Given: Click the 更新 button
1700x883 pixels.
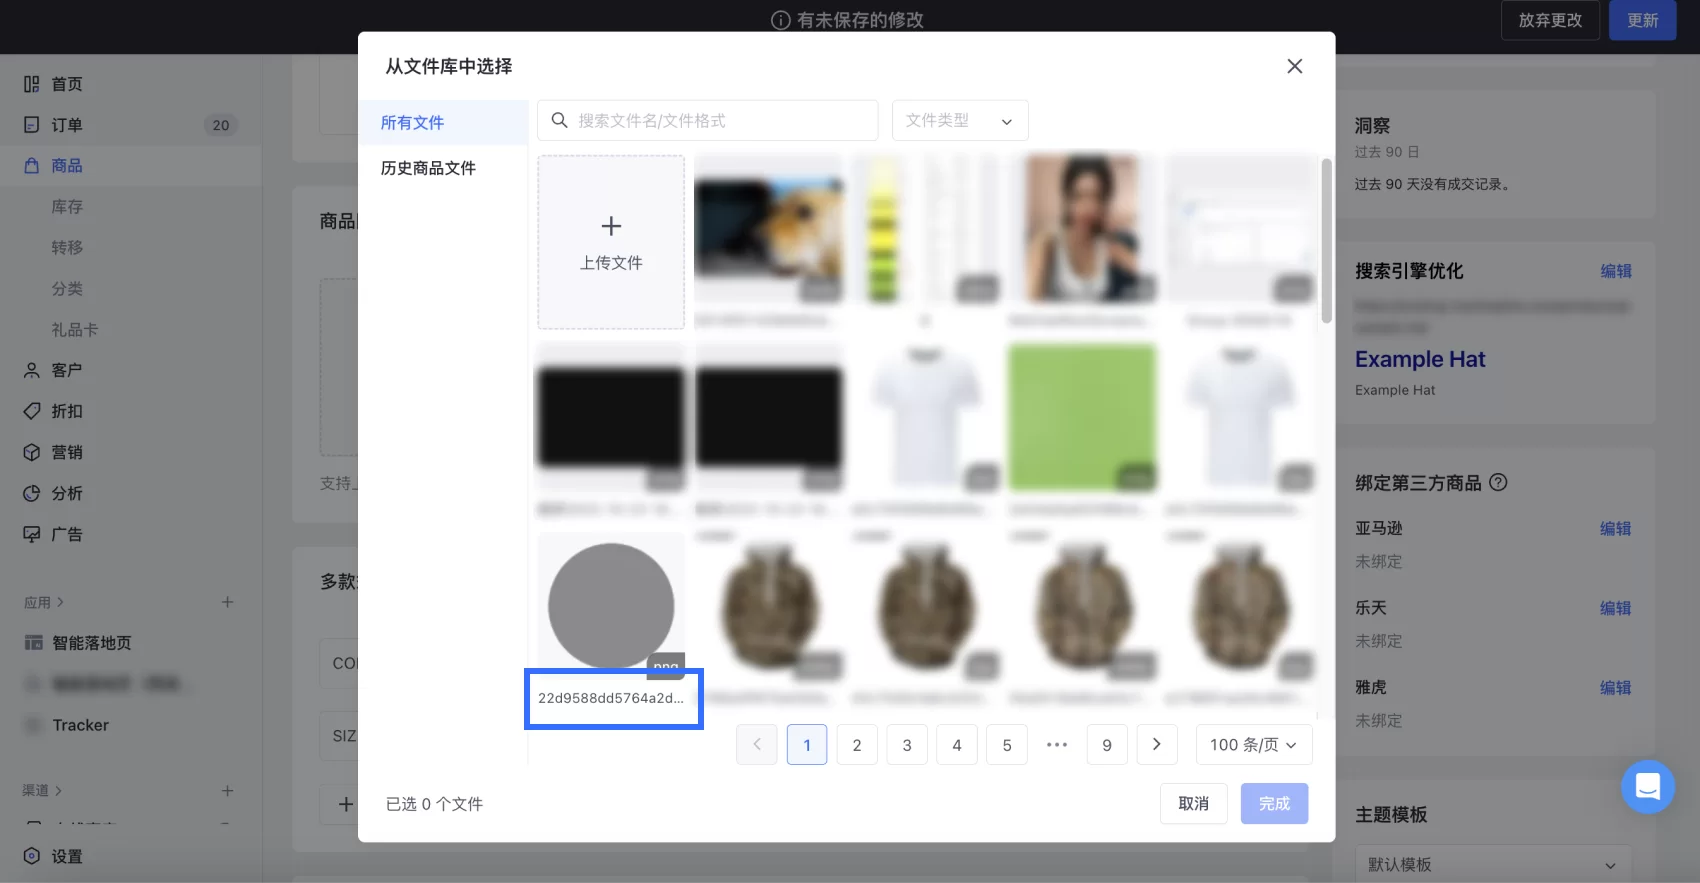Looking at the screenshot, I should tap(1642, 20).
